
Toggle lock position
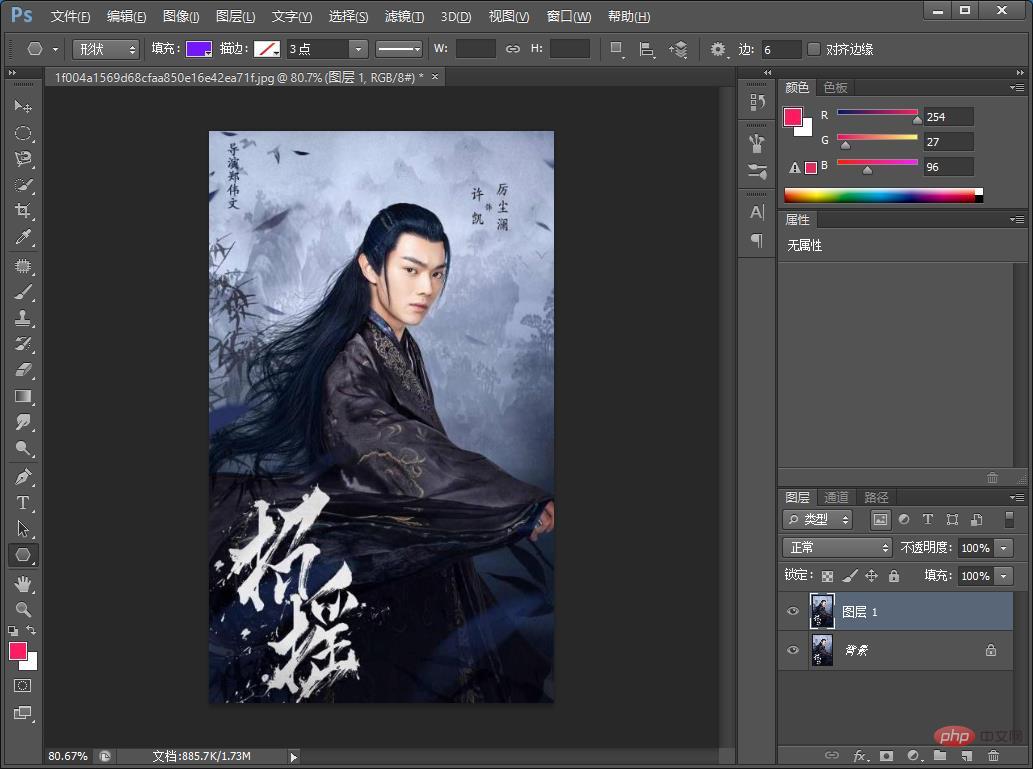(872, 576)
